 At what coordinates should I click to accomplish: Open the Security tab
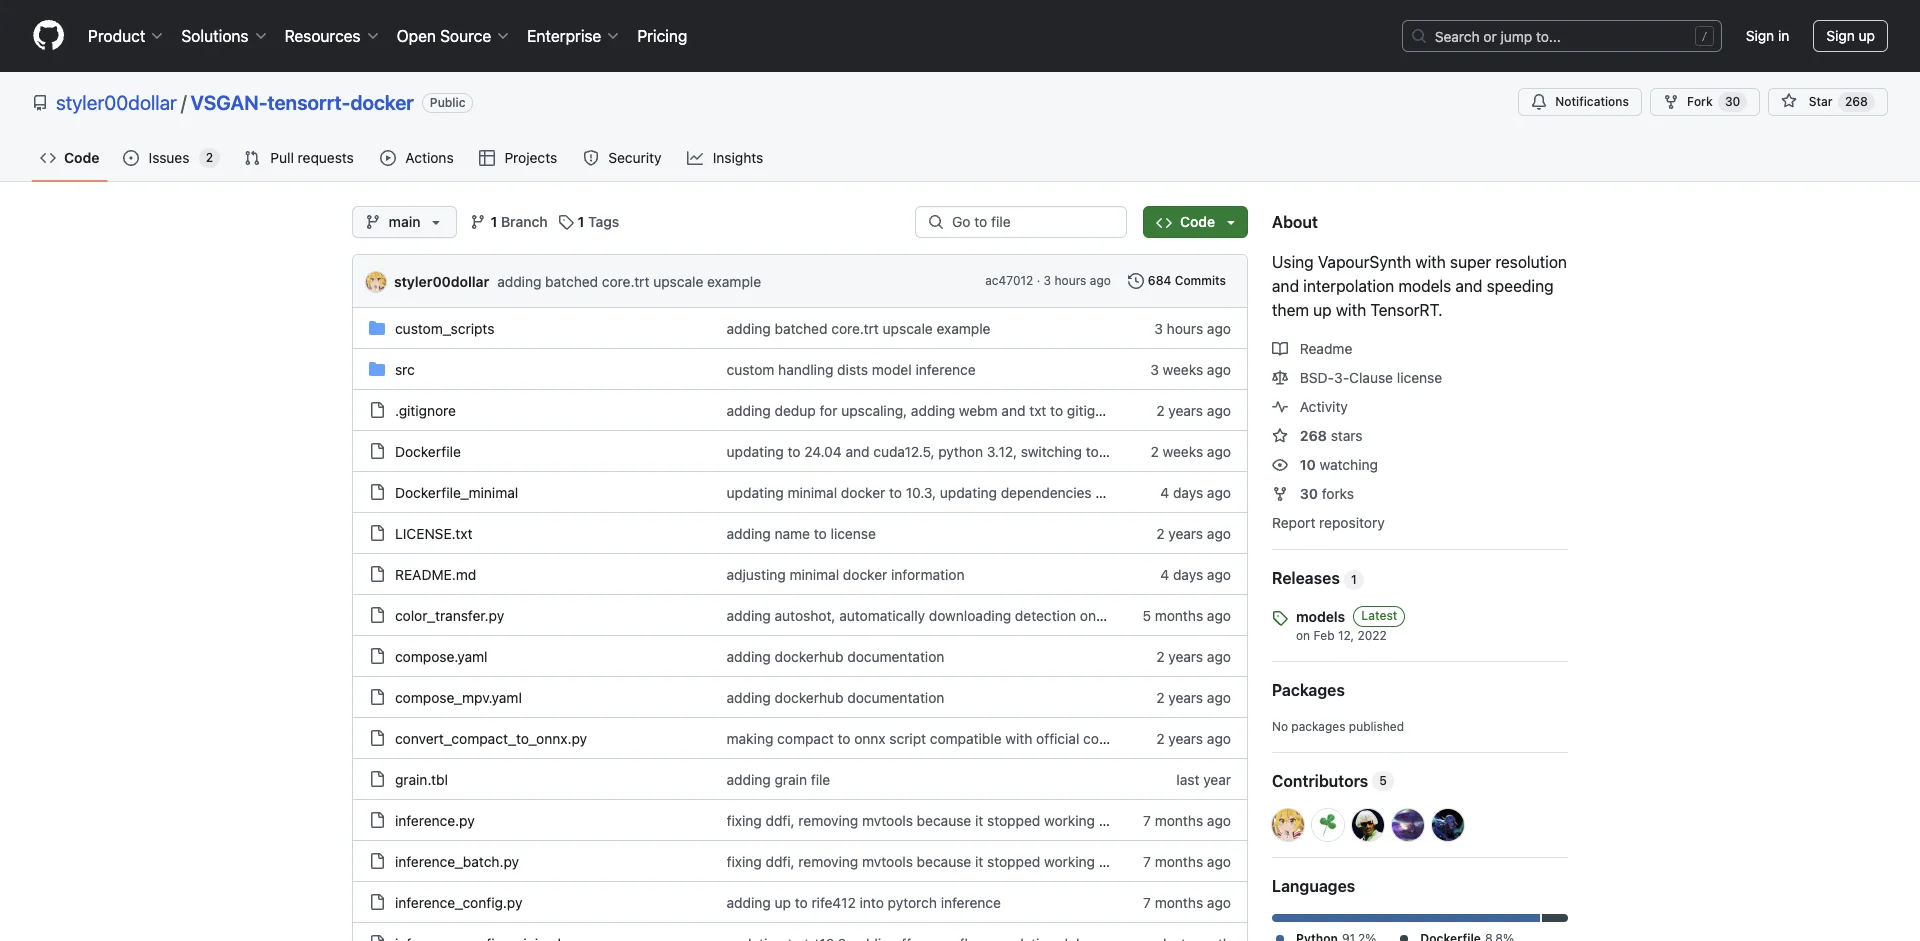[622, 158]
